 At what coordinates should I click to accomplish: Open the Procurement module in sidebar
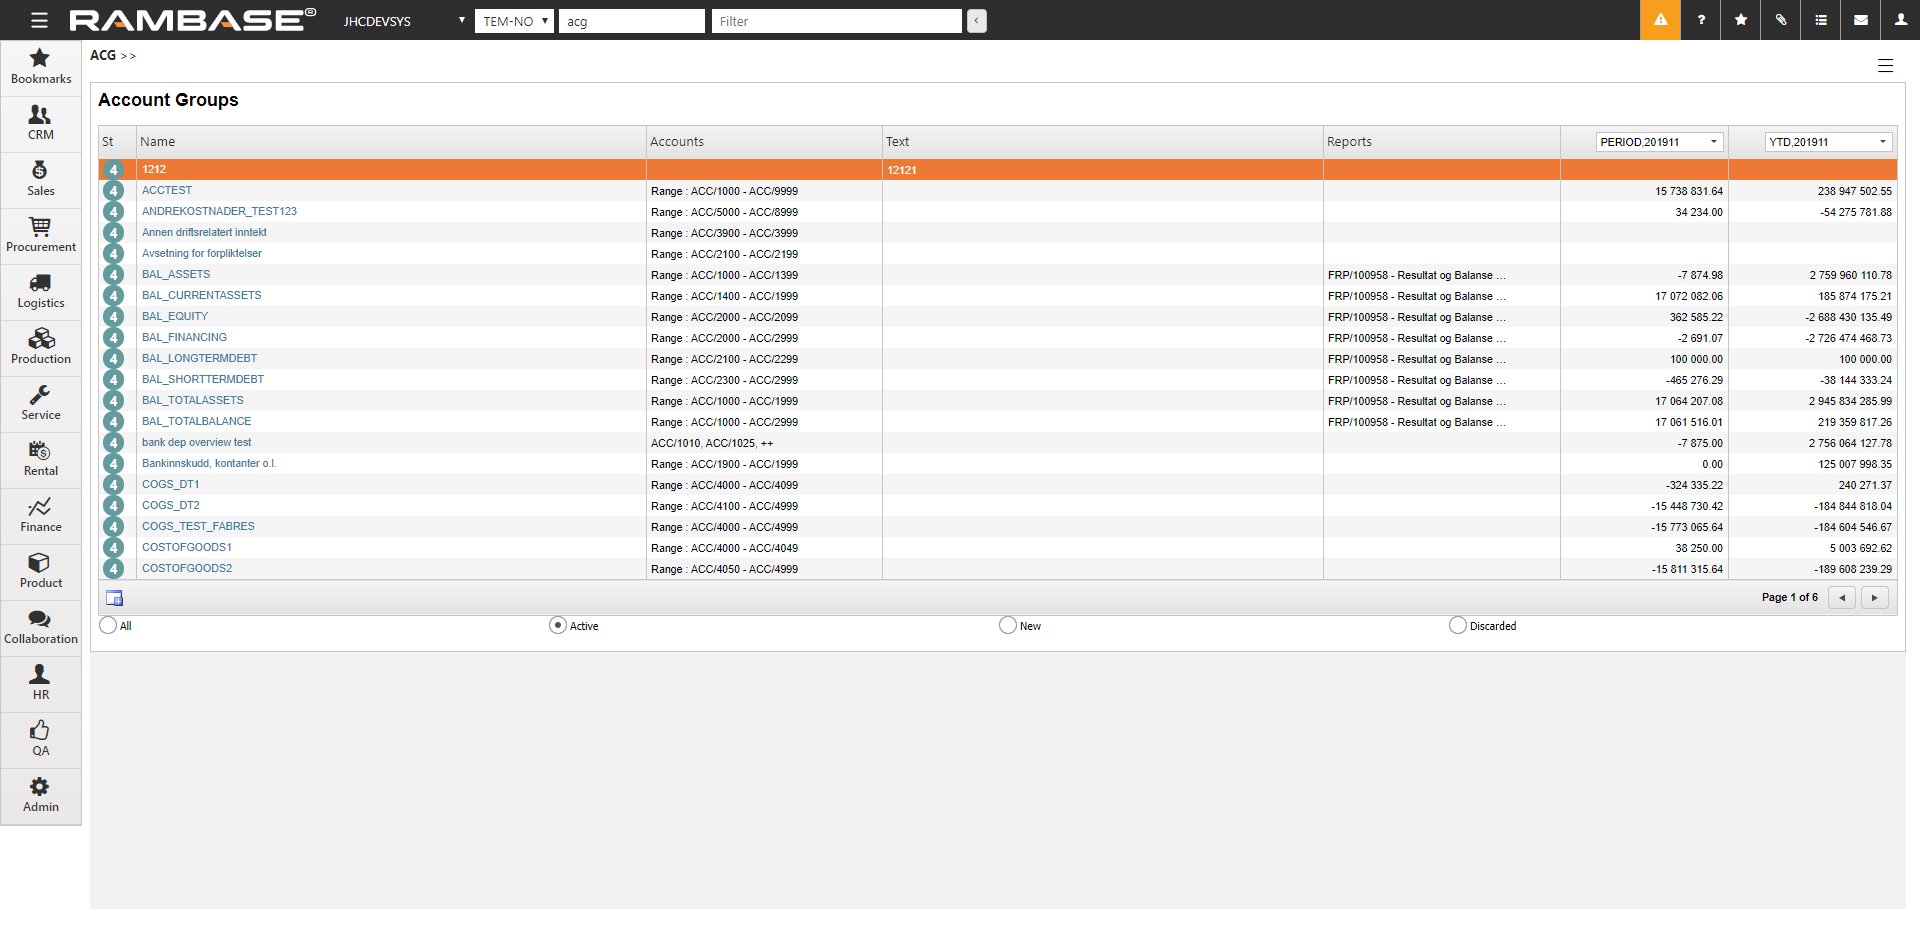click(x=41, y=236)
